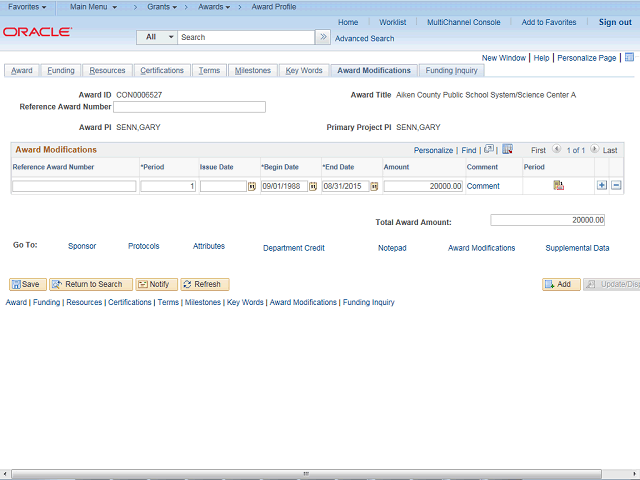Click Personalize Page link
640x480 pixels.
587,58
